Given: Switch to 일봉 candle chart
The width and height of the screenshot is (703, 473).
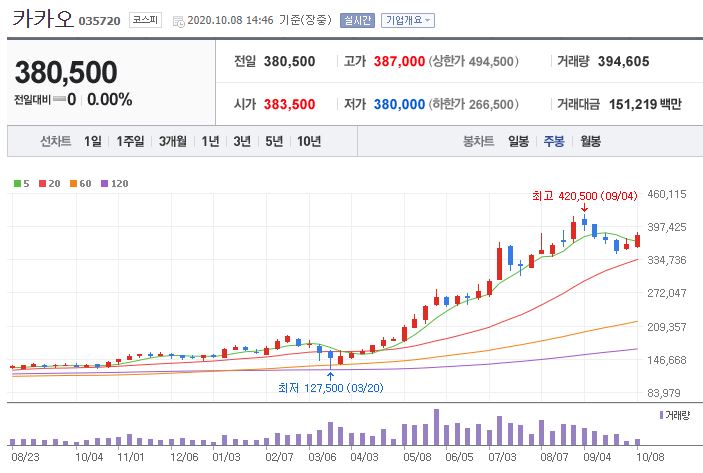Looking at the screenshot, I should 518,141.
